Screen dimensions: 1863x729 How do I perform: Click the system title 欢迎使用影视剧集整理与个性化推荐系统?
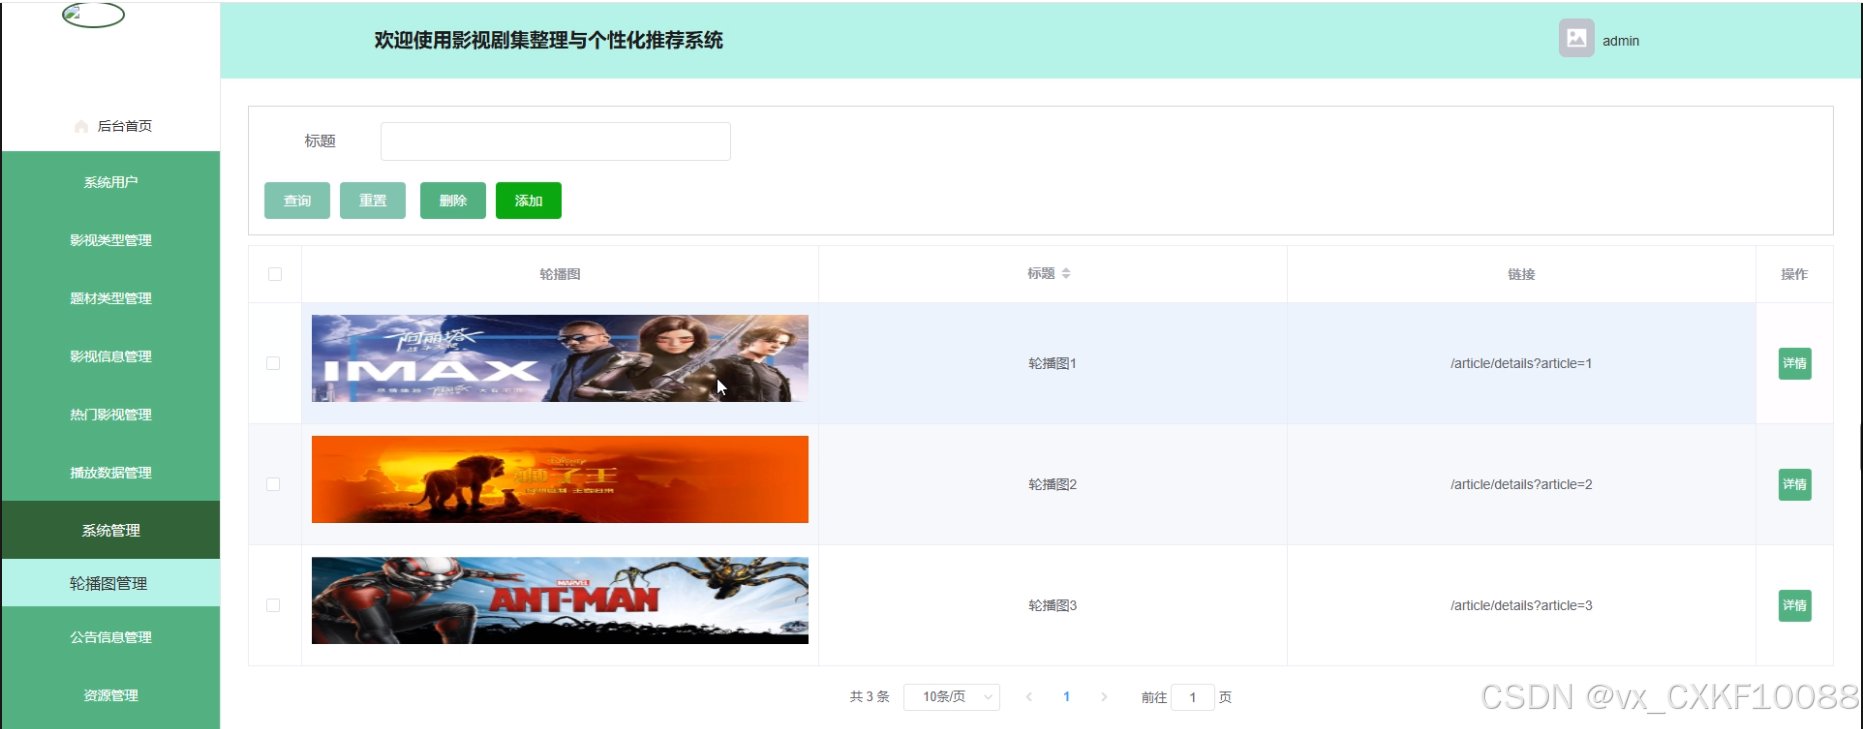click(549, 40)
